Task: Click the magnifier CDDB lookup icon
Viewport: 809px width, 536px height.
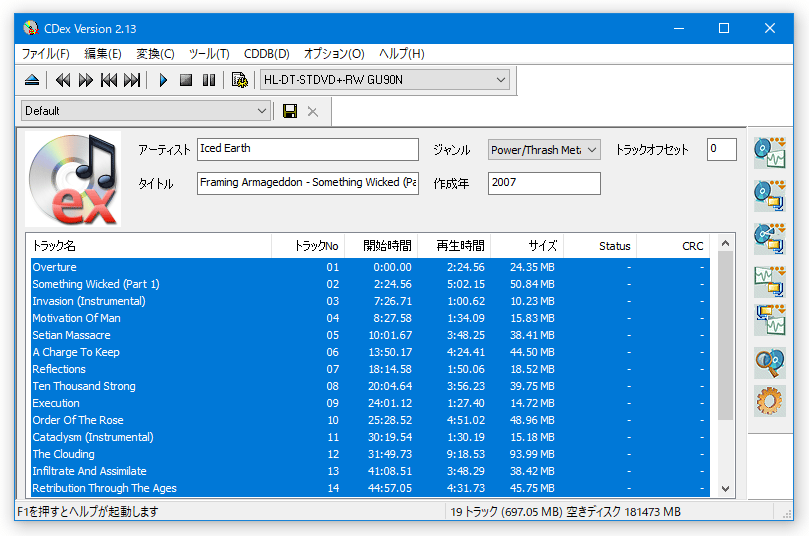Action: (x=769, y=363)
